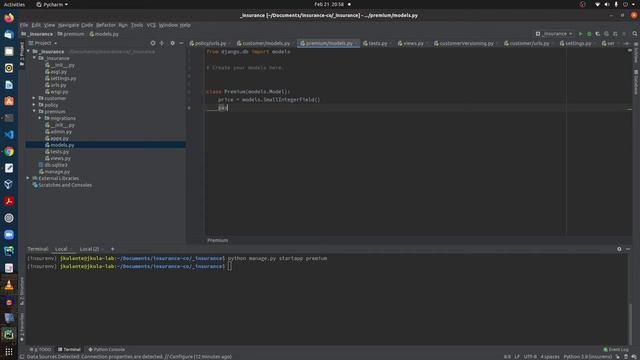This screenshot has width=640, height=360.
Task: Click the terminal command prompt input
Action: pos(230,266)
